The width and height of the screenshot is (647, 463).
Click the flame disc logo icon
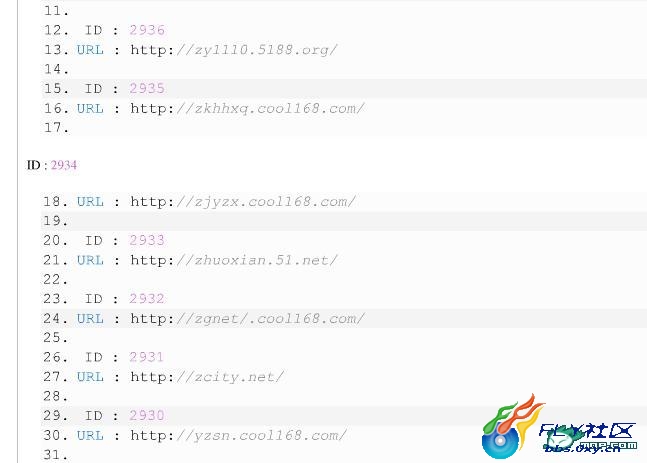click(x=511, y=427)
